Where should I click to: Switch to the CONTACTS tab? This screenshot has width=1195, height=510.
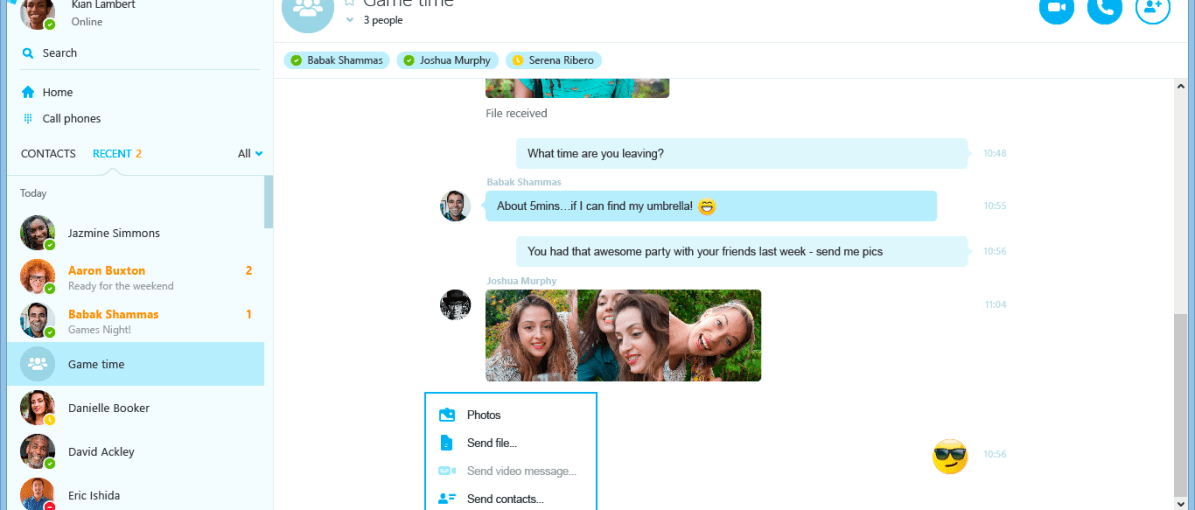tap(48, 153)
